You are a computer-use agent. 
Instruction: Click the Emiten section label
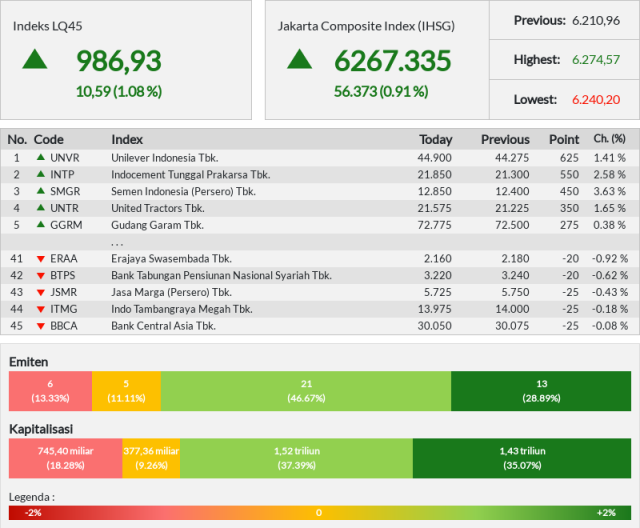coord(29,362)
